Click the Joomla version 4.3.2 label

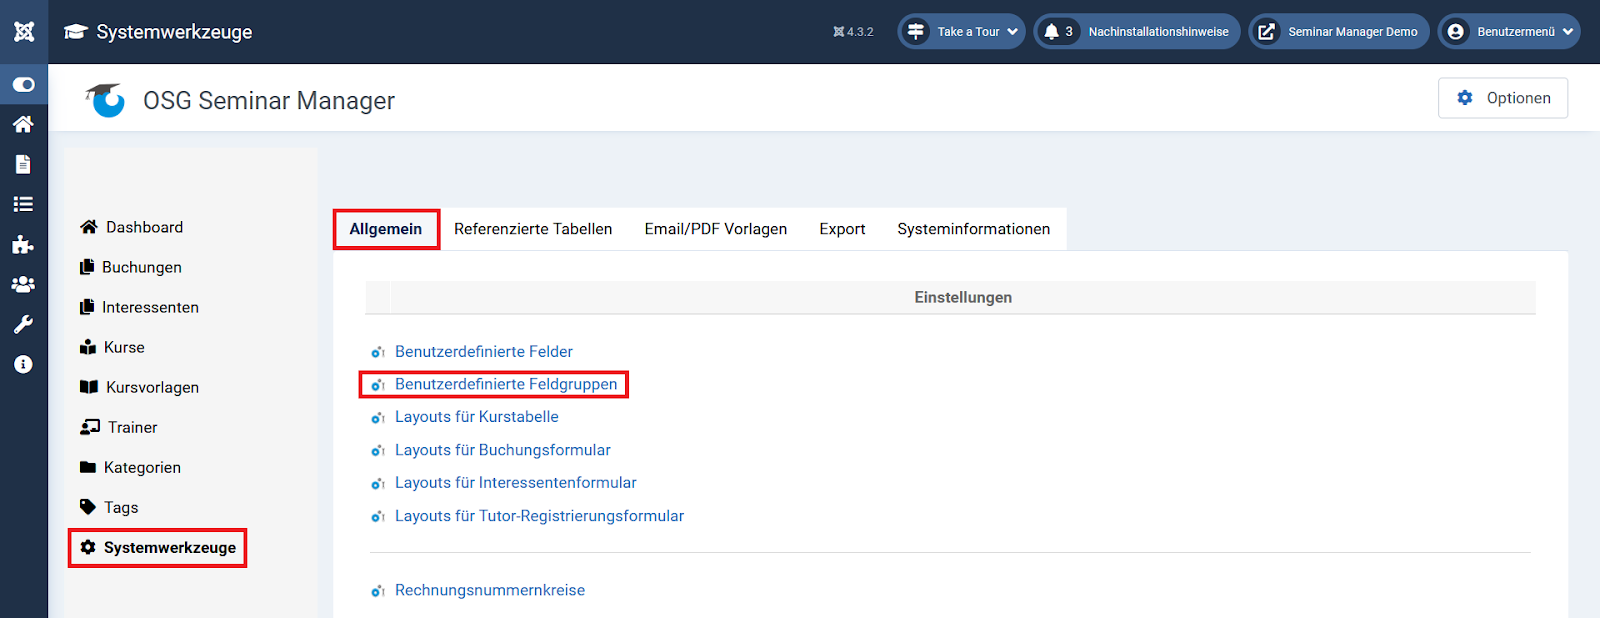[x=853, y=32]
